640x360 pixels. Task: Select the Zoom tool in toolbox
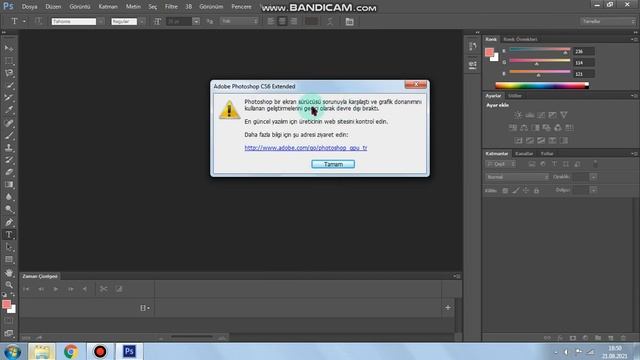click(x=9, y=285)
